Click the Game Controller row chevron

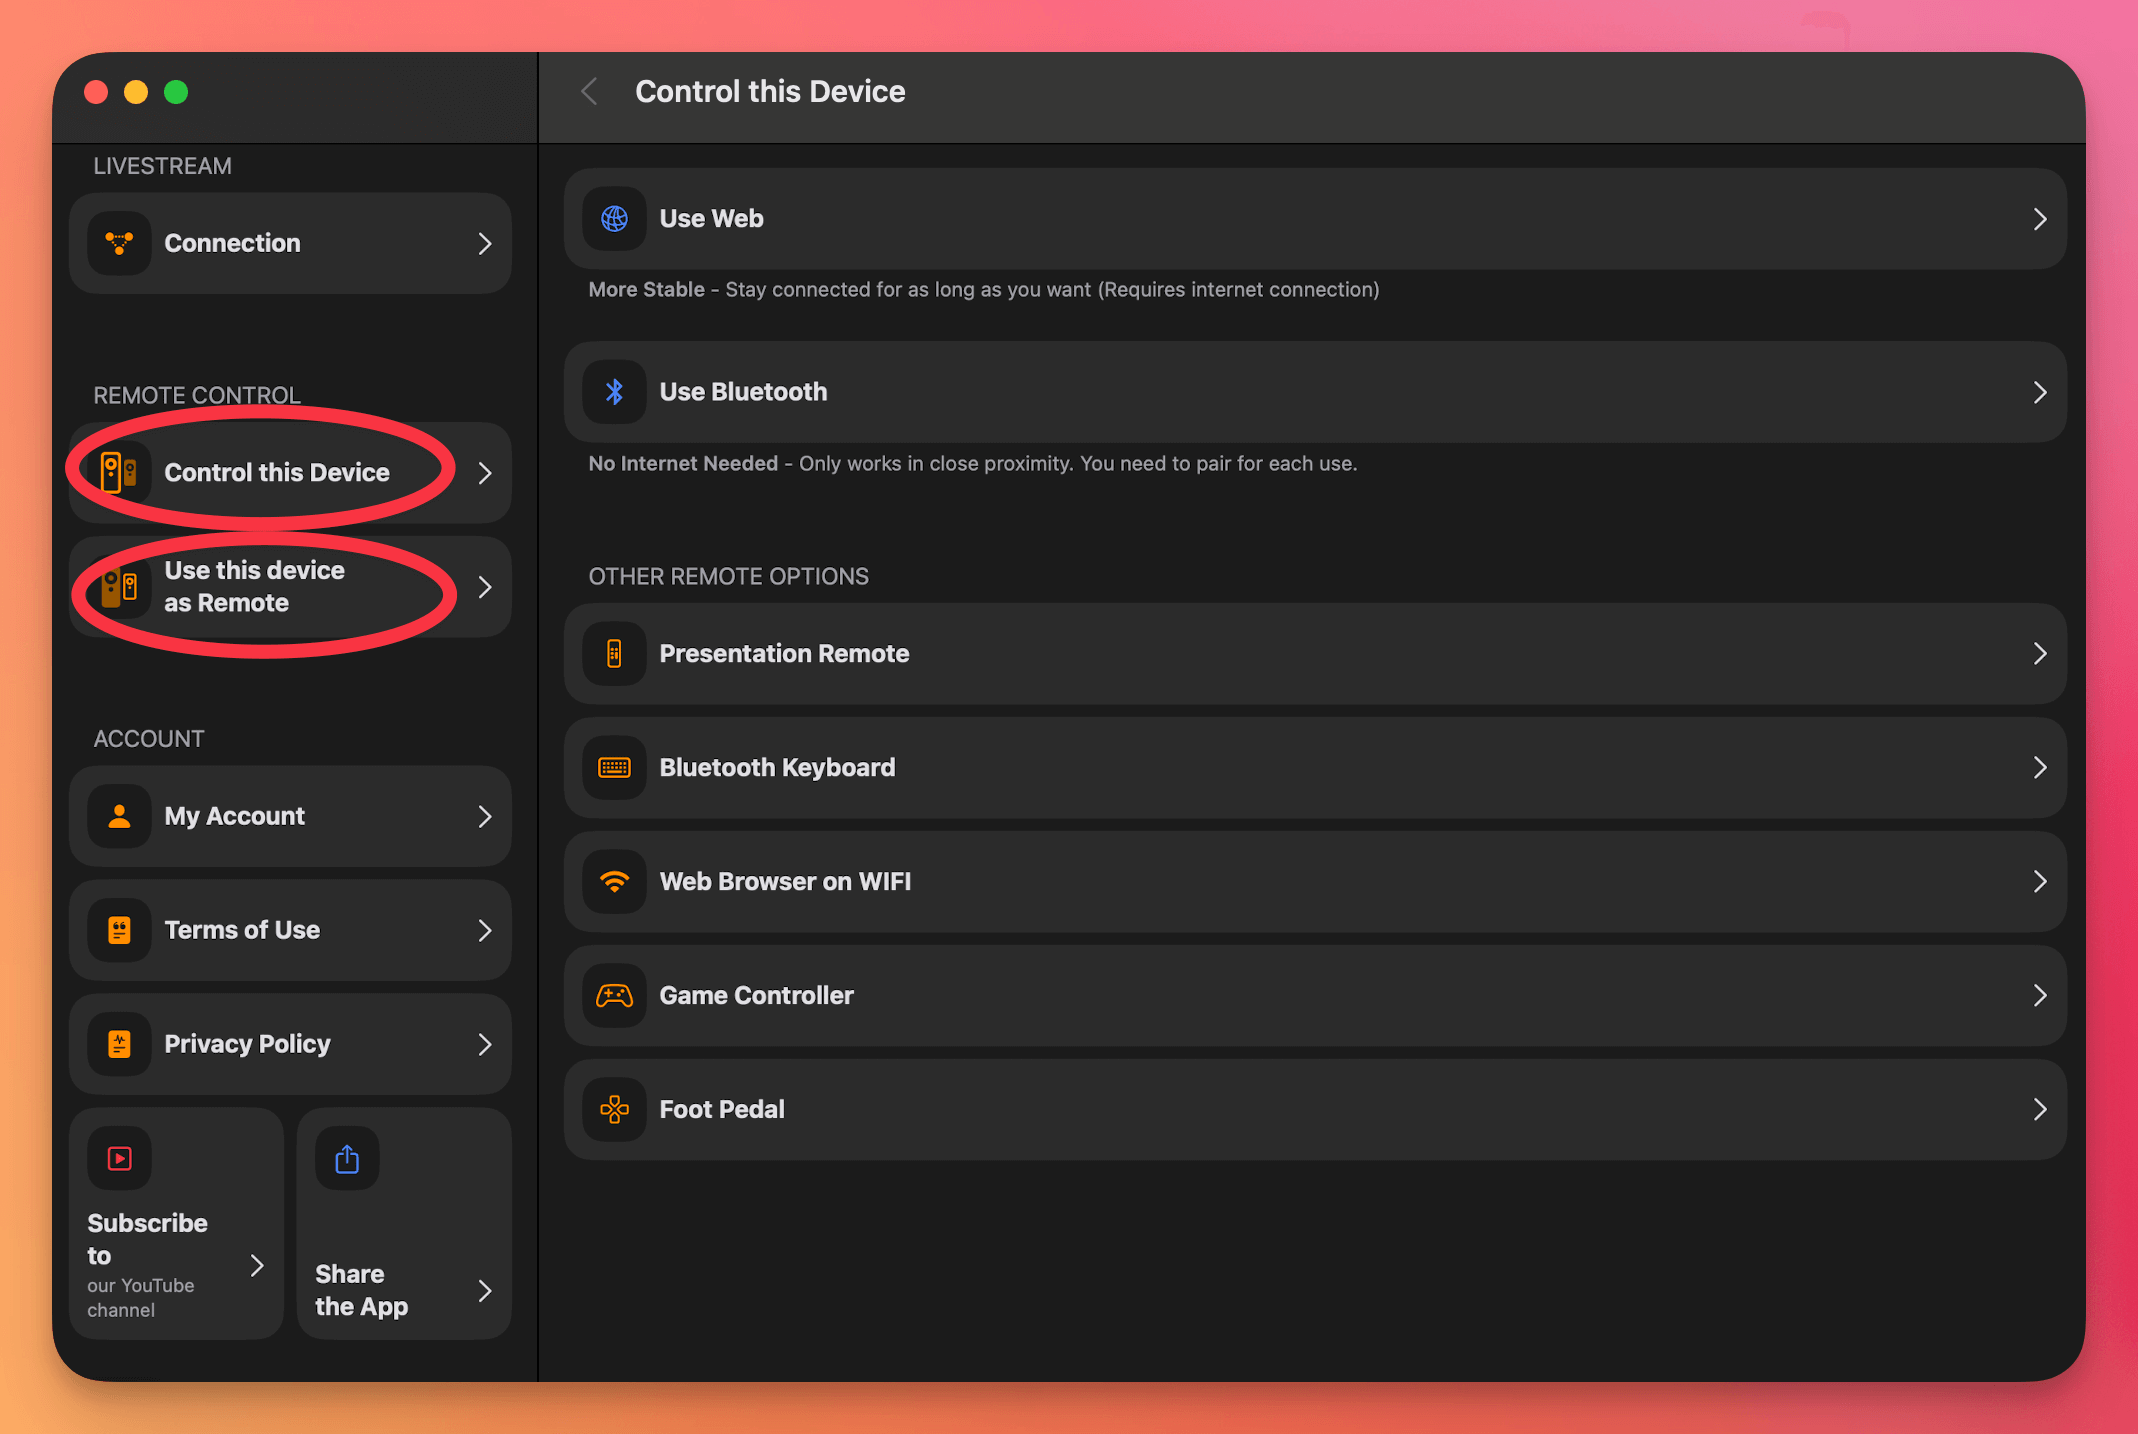click(x=2040, y=996)
